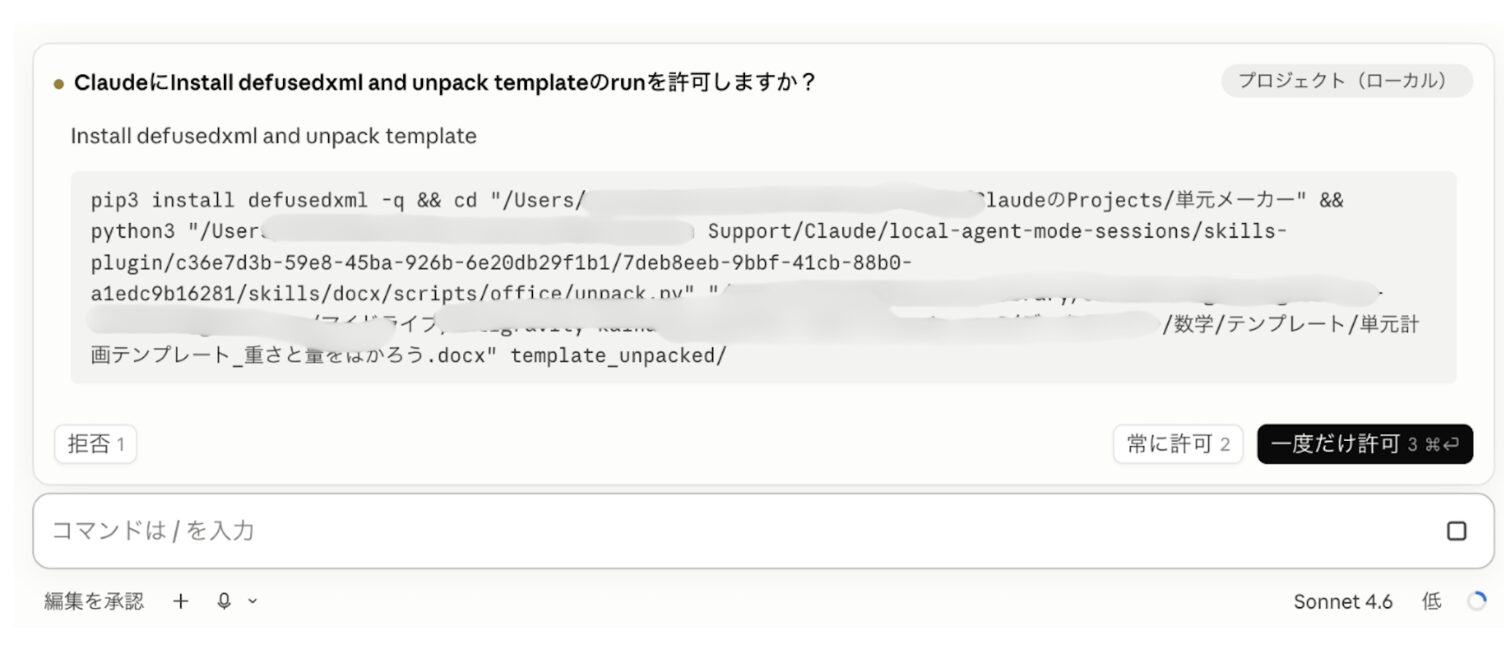Click the permission prompt heading text
Screen dimensions: 1512x652
point(445,82)
